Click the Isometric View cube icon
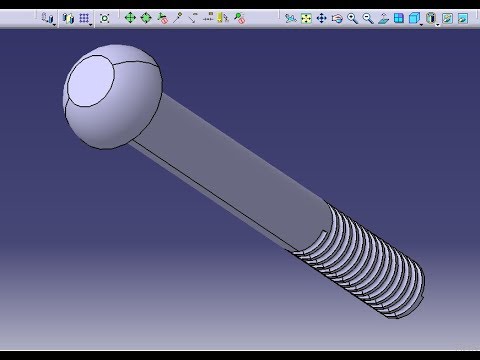The height and width of the screenshot is (360, 480). pyautogui.click(x=414, y=18)
